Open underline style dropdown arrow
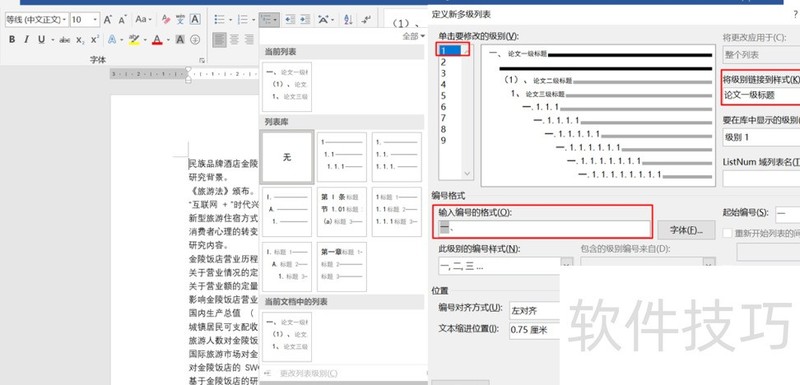Viewport: 800px width, 385px height. coord(53,39)
